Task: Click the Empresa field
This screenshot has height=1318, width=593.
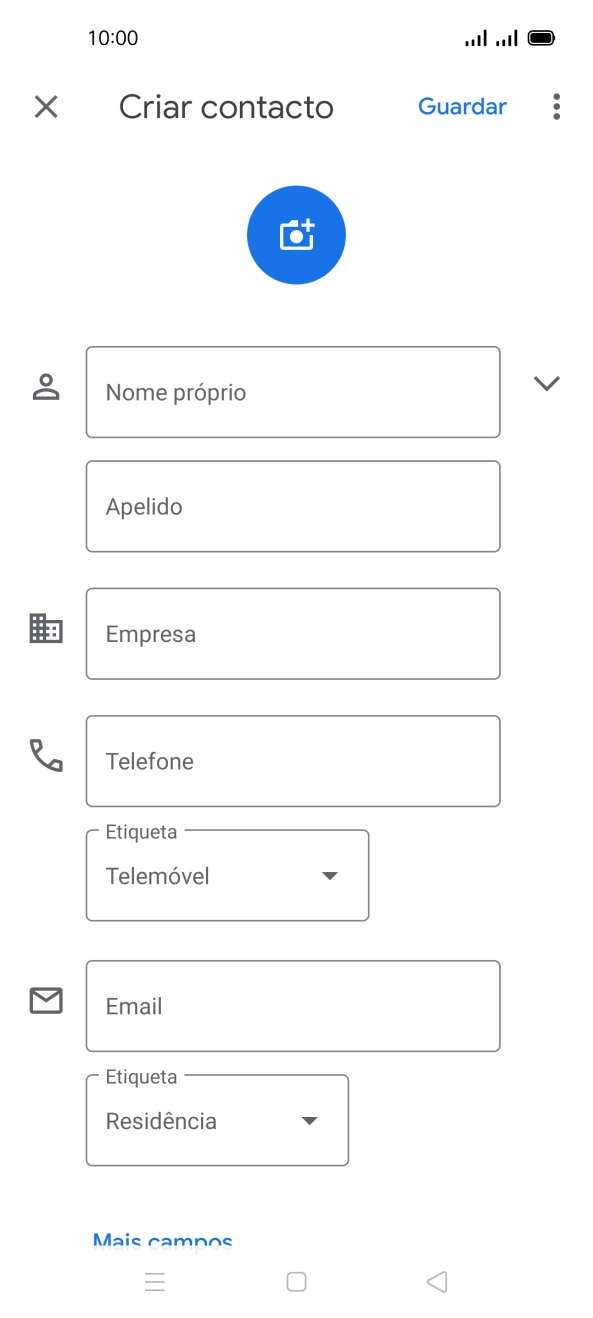Action: [x=292, y=633]
